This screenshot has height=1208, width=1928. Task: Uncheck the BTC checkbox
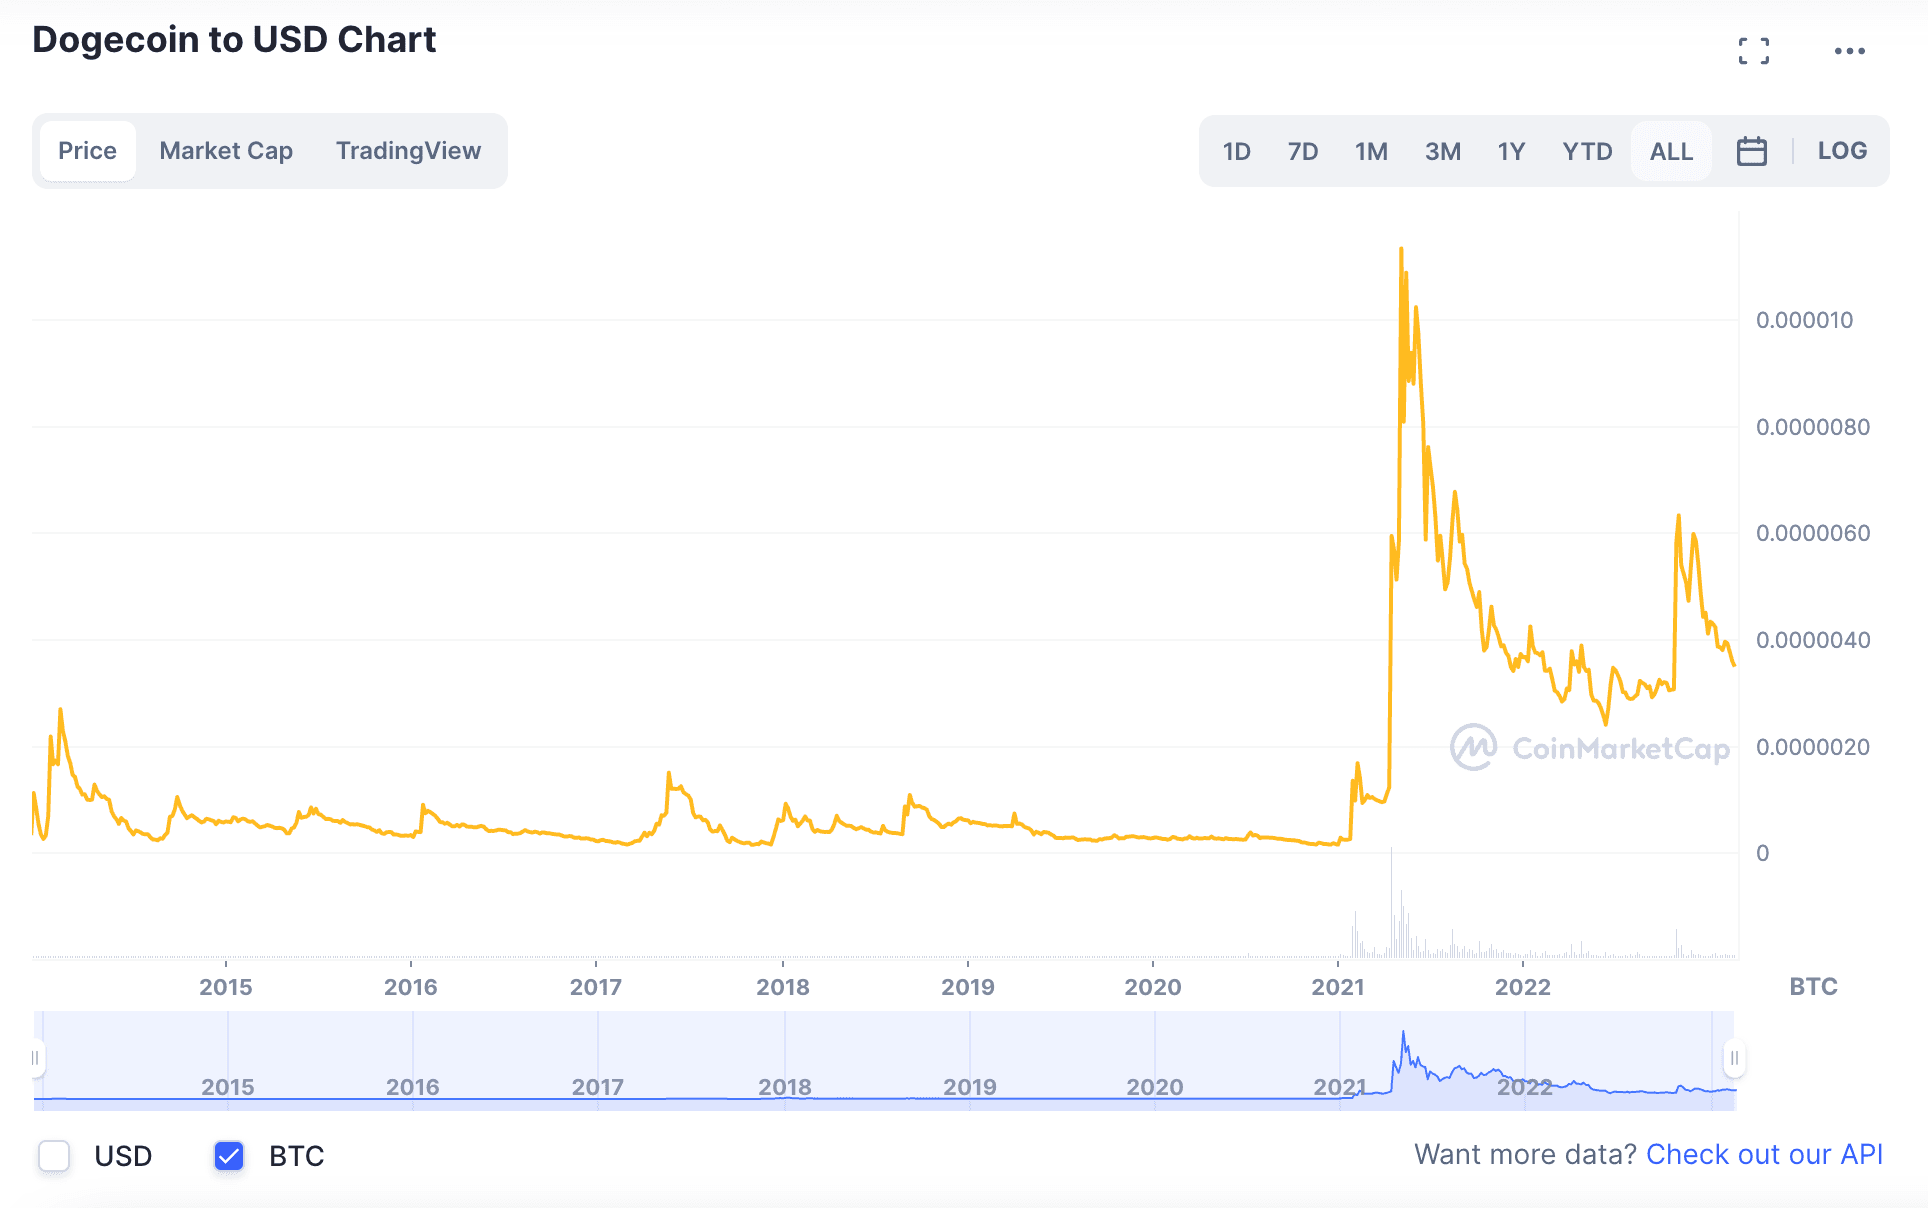(x=229, y=1156)
